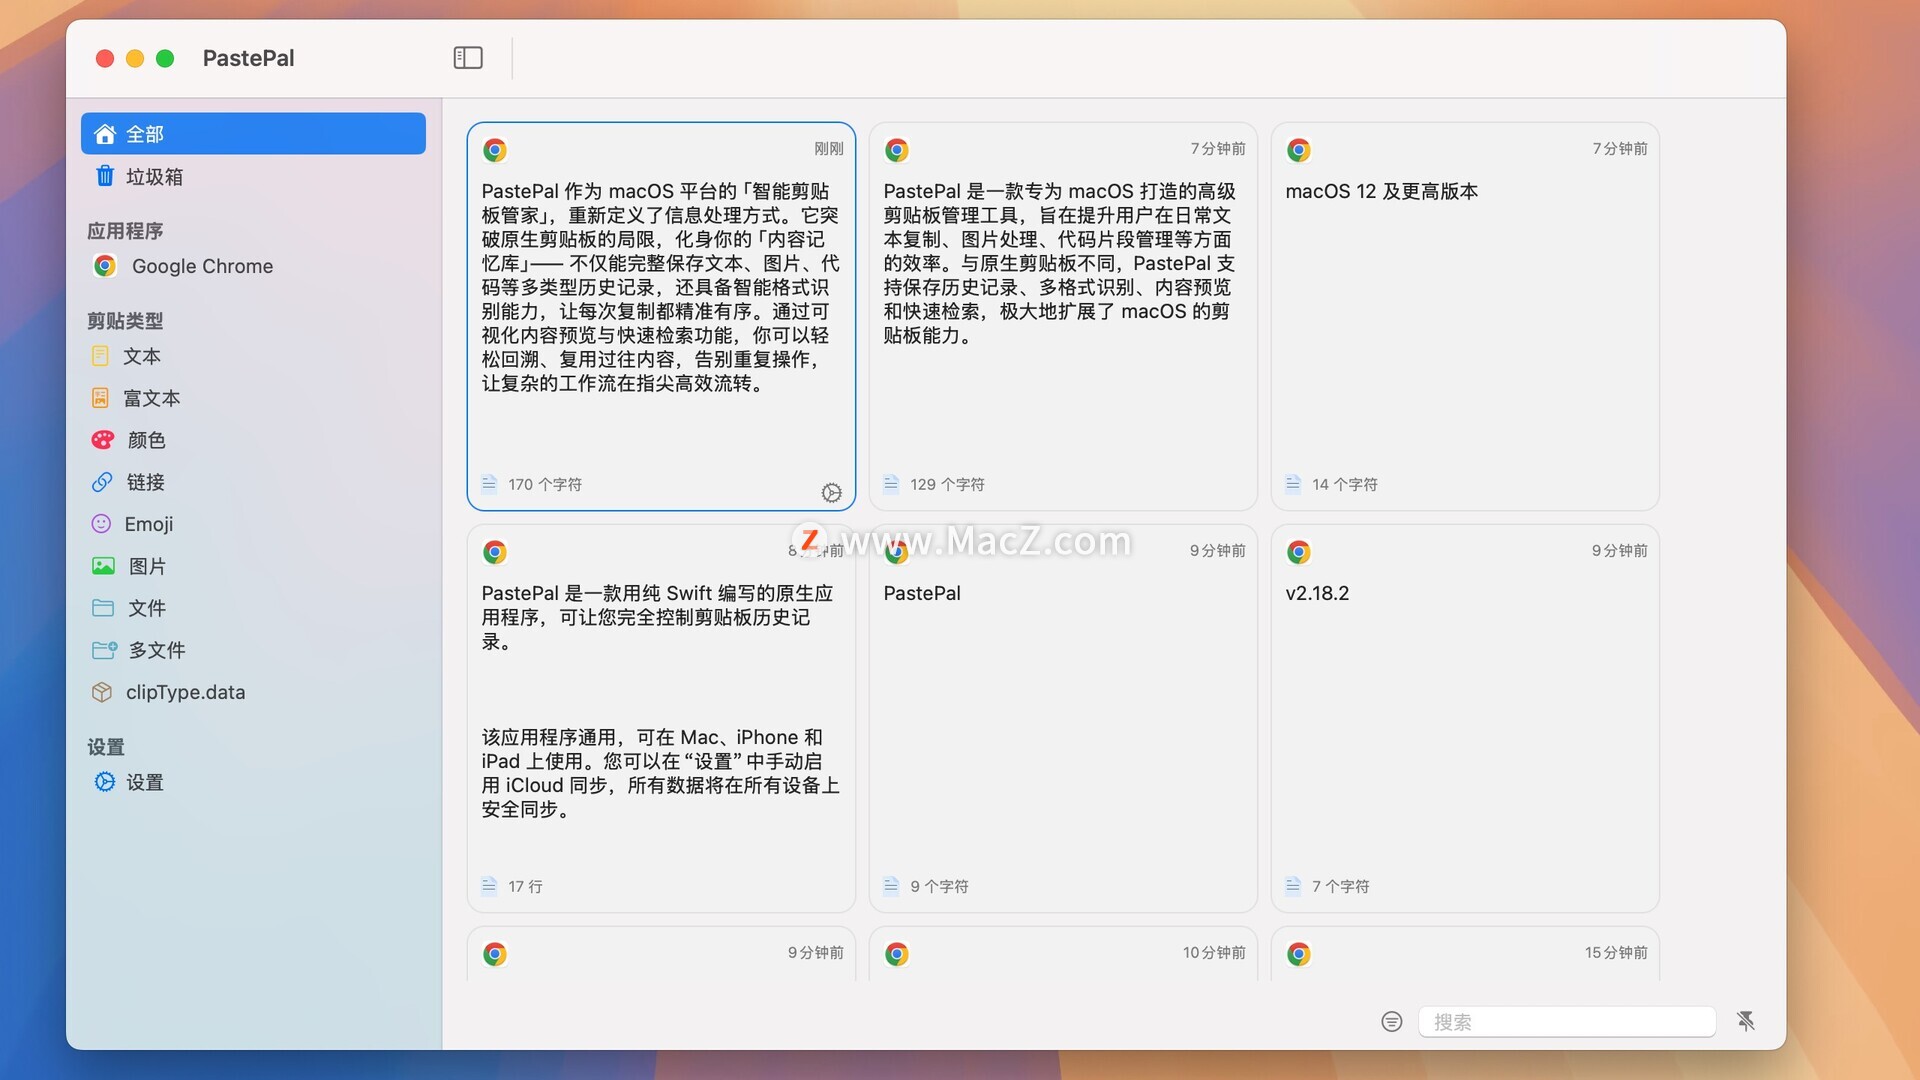Open the gear options on 170 个字符 card
Viewport: 1920px width, 1080px height.
(x=831, y=493)
